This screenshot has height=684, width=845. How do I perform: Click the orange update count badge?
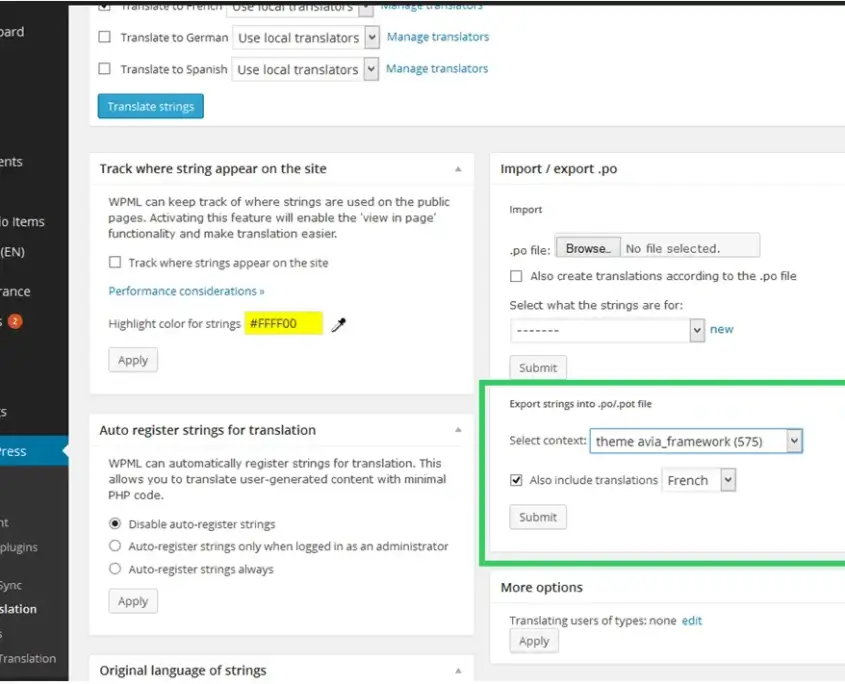[x=15, y=321]
